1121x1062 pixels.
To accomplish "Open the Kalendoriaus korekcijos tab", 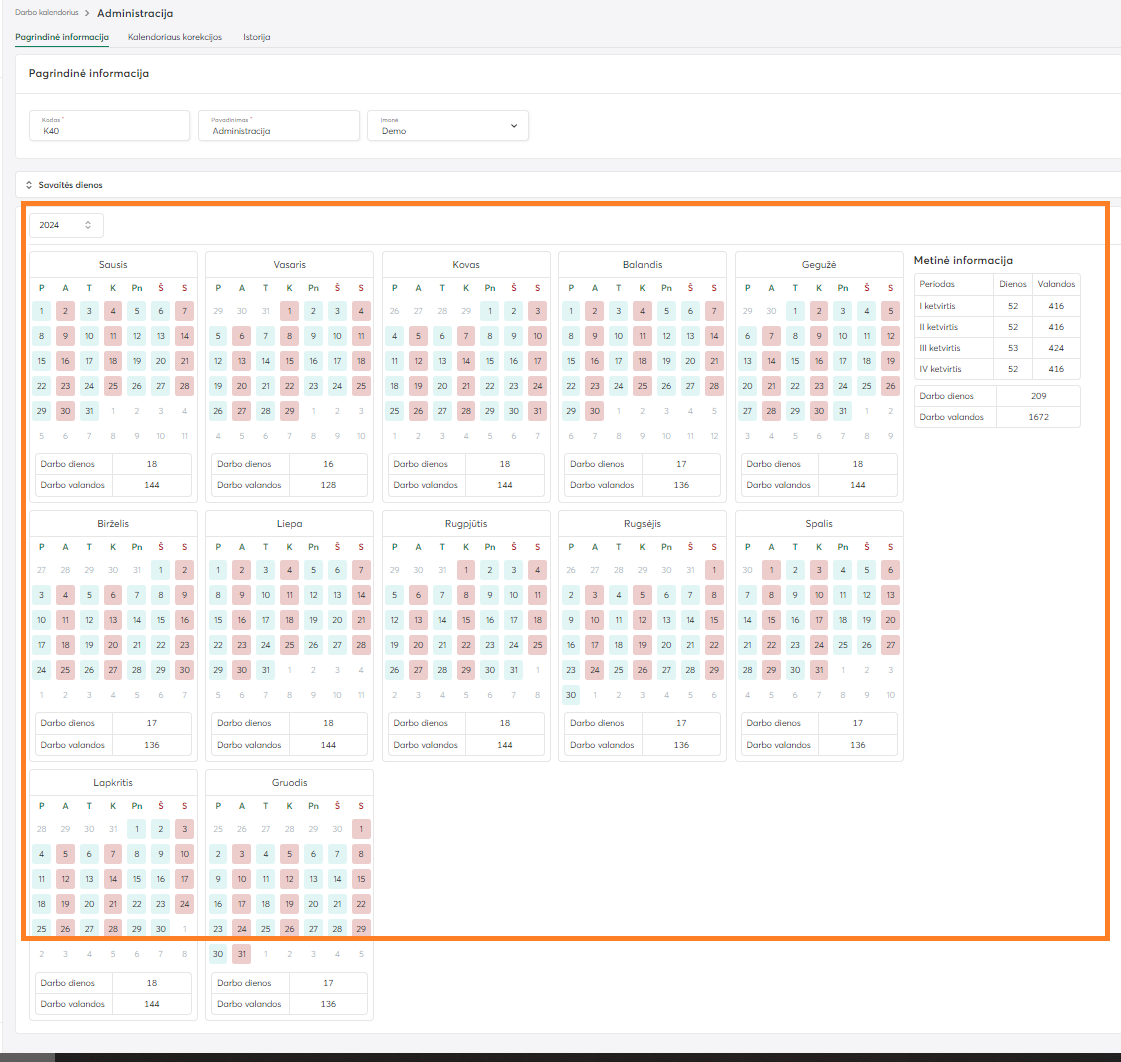I will tap(175, 37).
